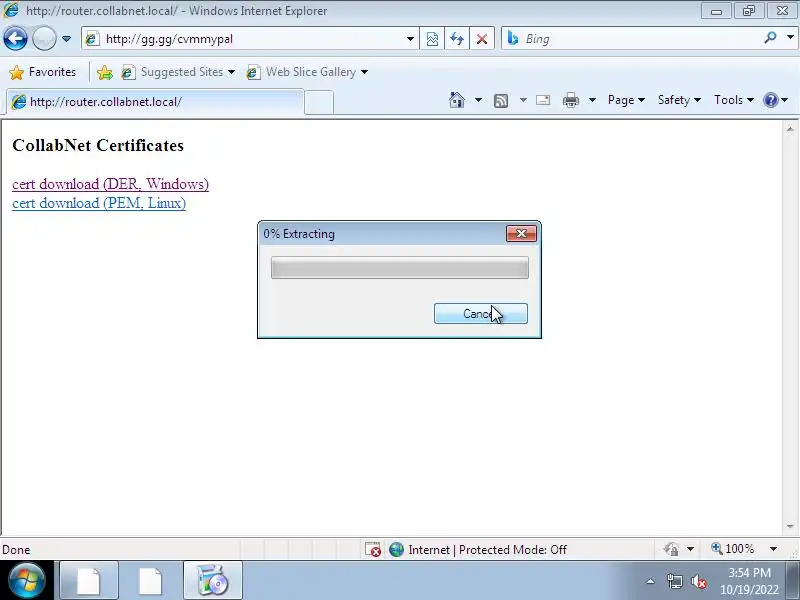
Task: Click the greyed Forward navigation button
Action: click(x=44, y=38)
